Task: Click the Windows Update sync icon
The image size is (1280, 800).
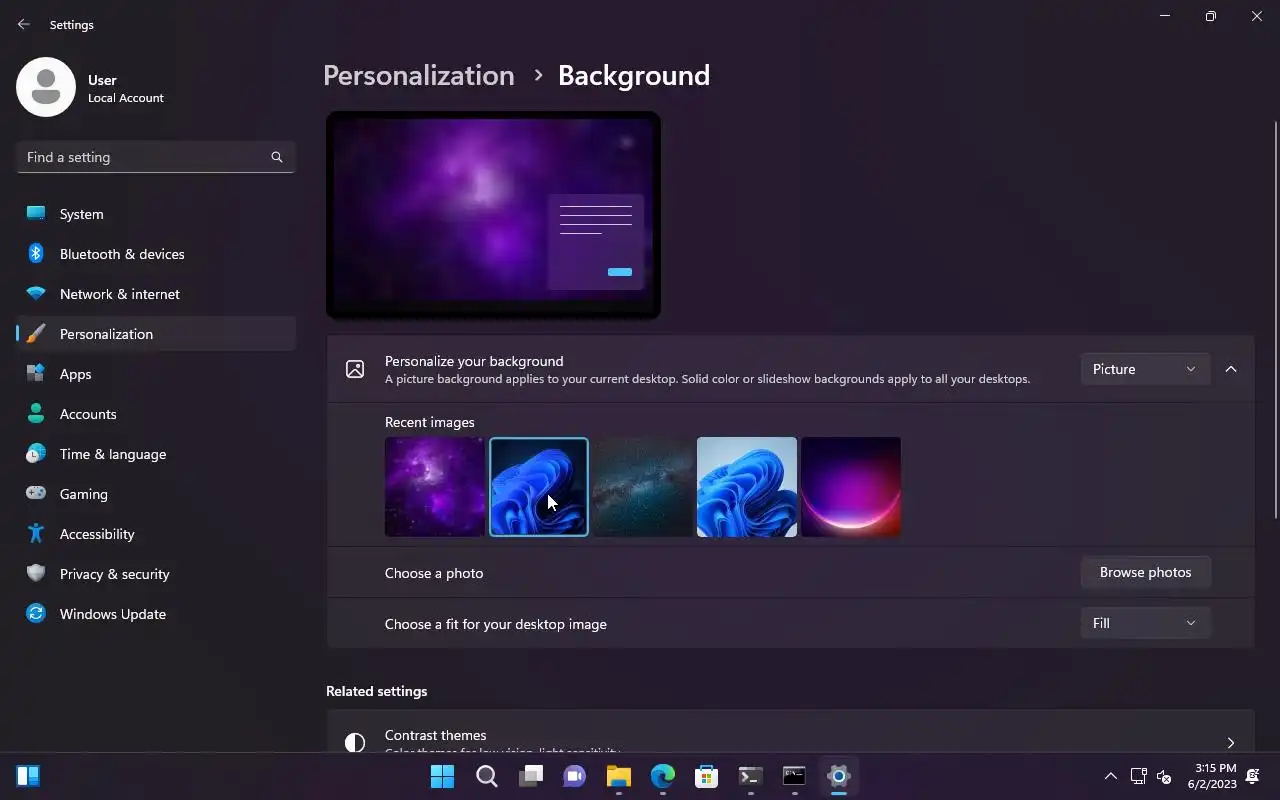Action: pos(36,614)
